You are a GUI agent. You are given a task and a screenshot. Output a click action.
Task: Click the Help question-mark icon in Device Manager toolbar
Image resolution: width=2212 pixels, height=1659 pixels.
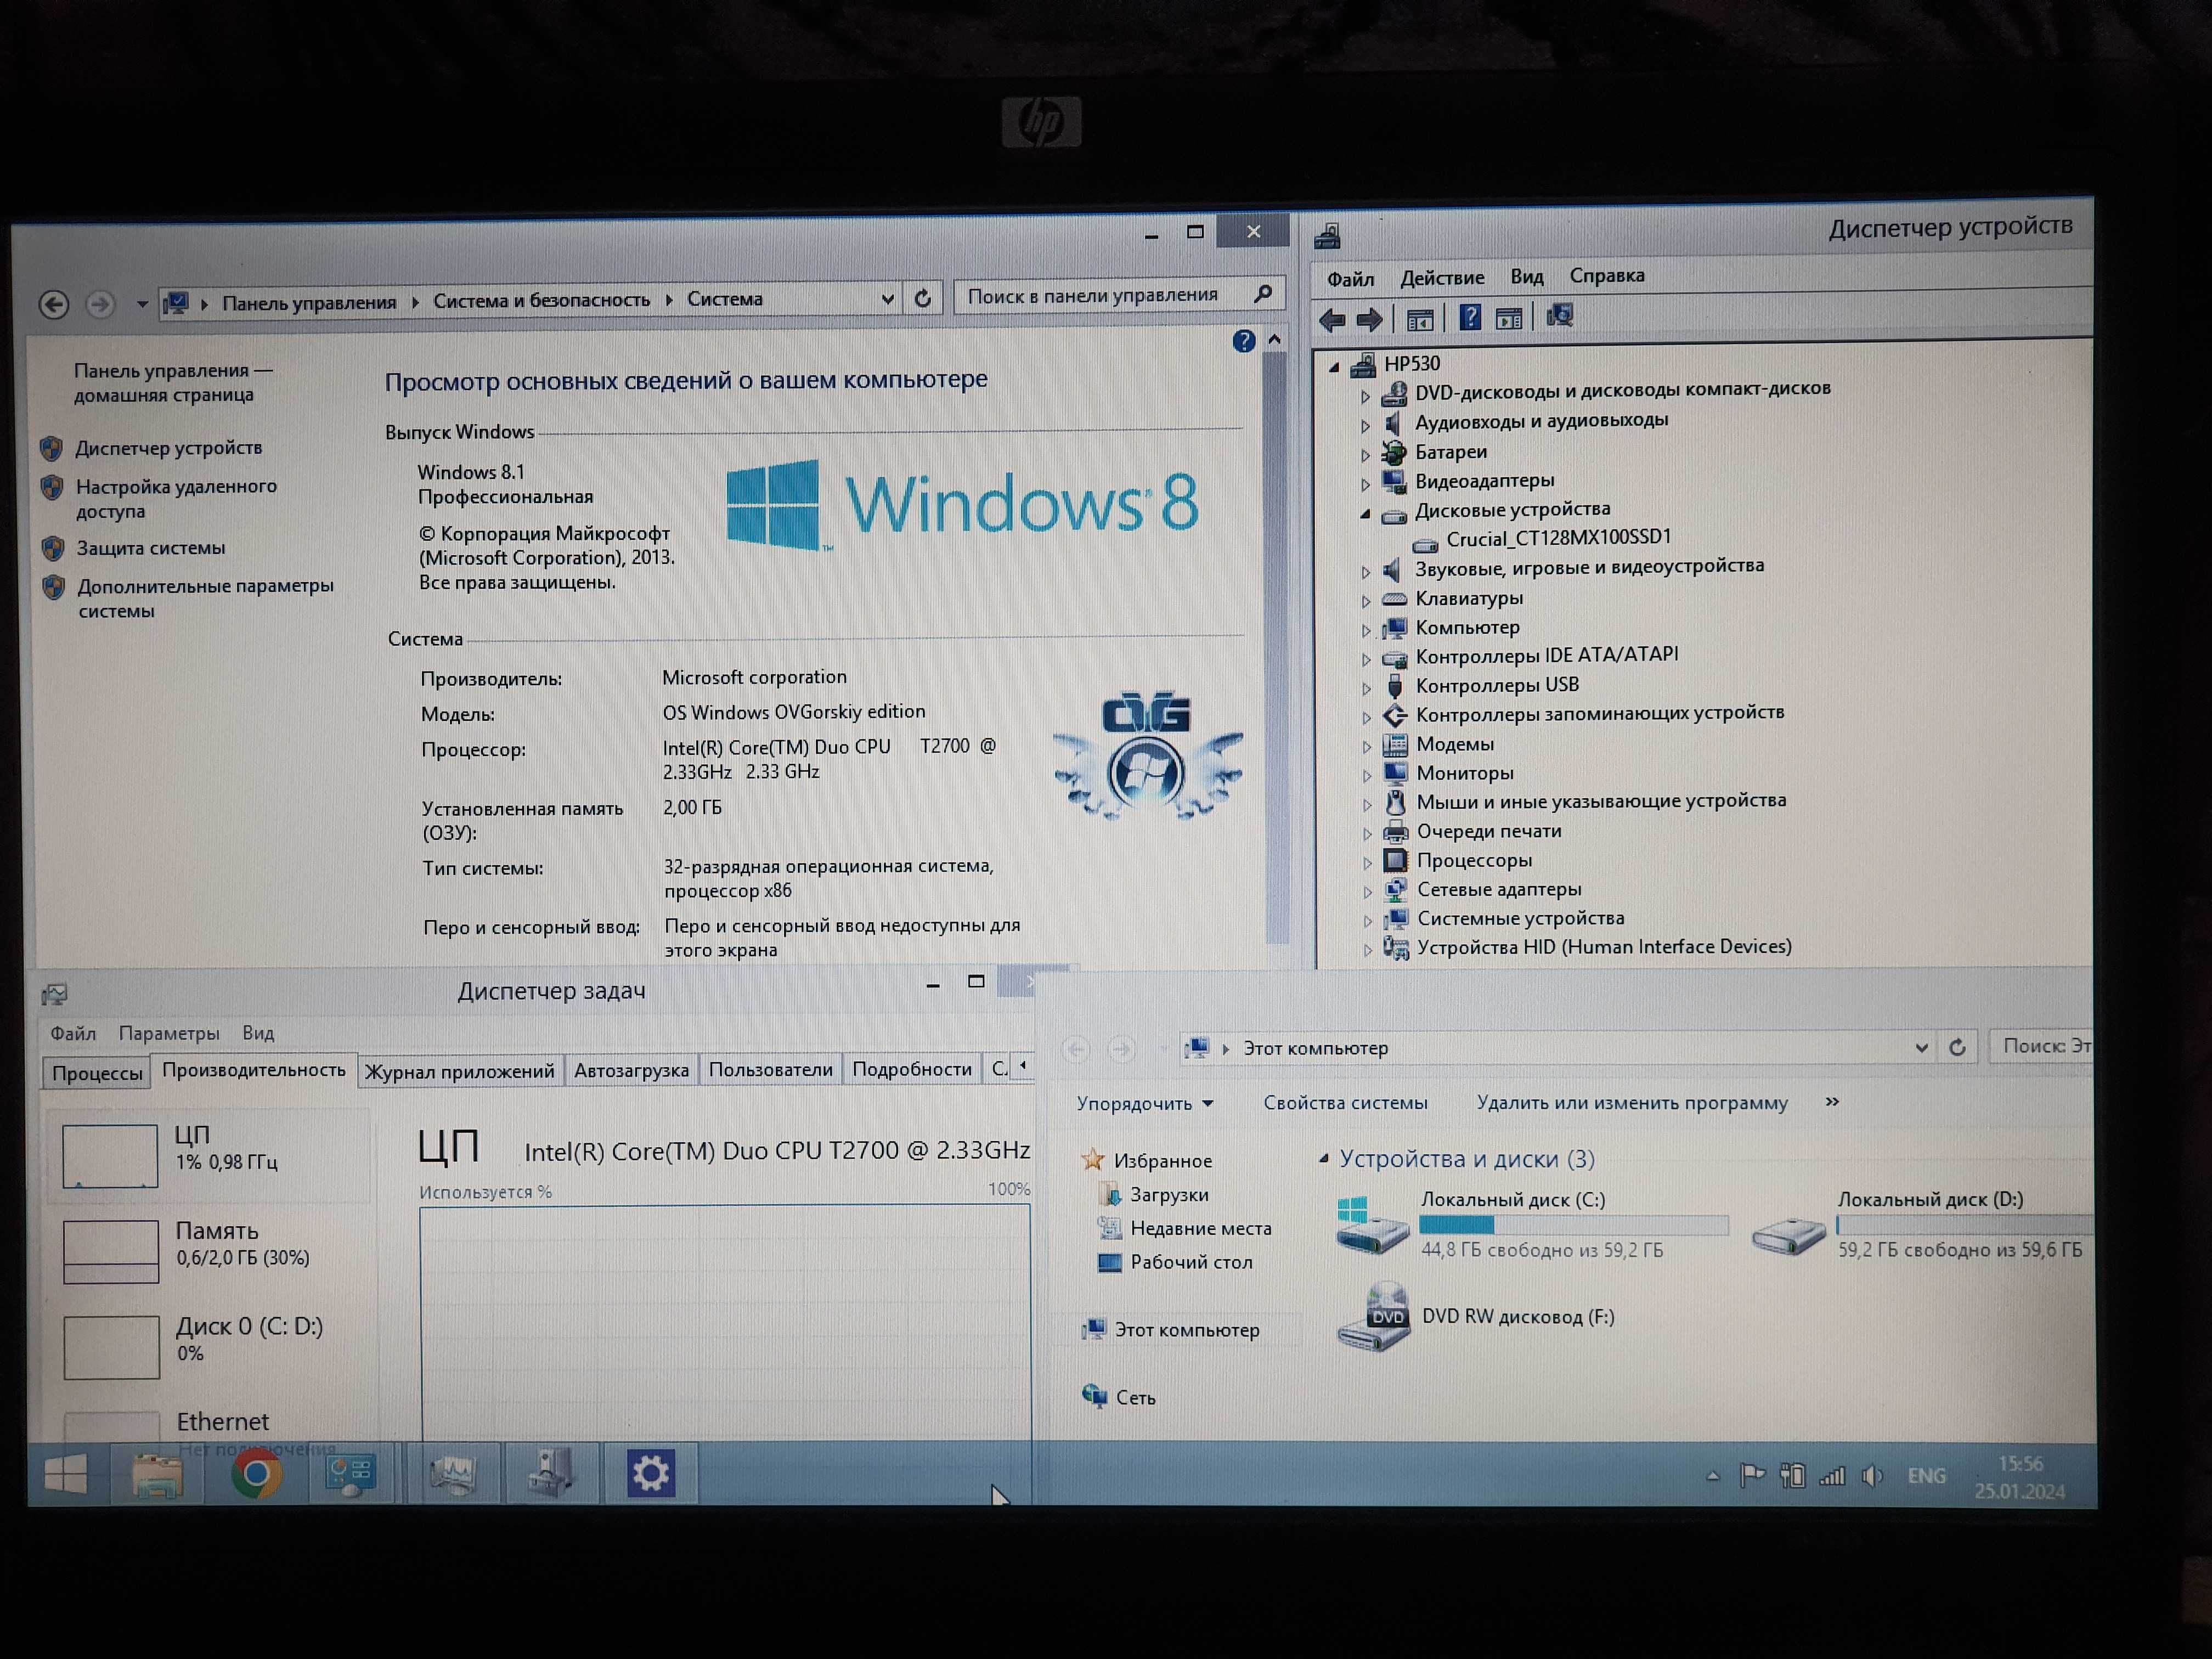[1470, 318]
